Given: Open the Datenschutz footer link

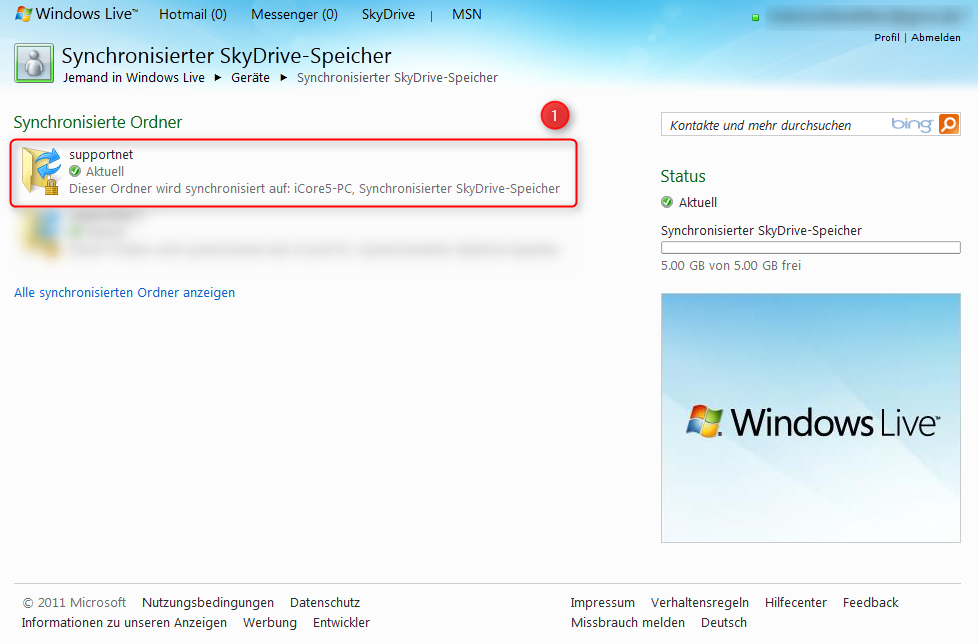Looking at the screenshot, I should coord(324,602).
